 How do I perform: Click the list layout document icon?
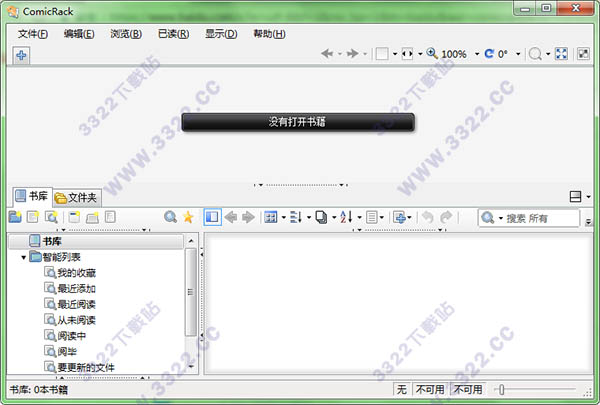372,217
